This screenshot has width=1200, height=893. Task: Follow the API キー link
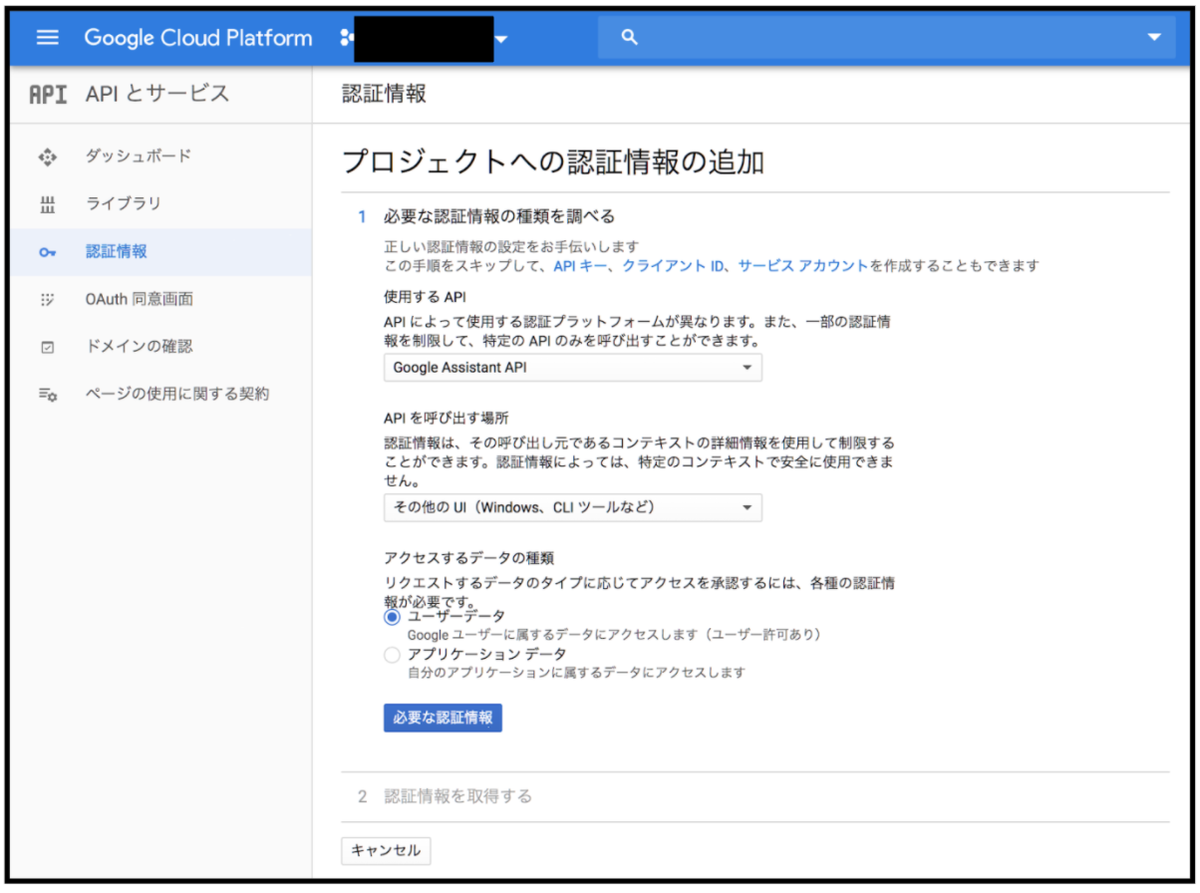pyautogui.click(x=579, y=266)
